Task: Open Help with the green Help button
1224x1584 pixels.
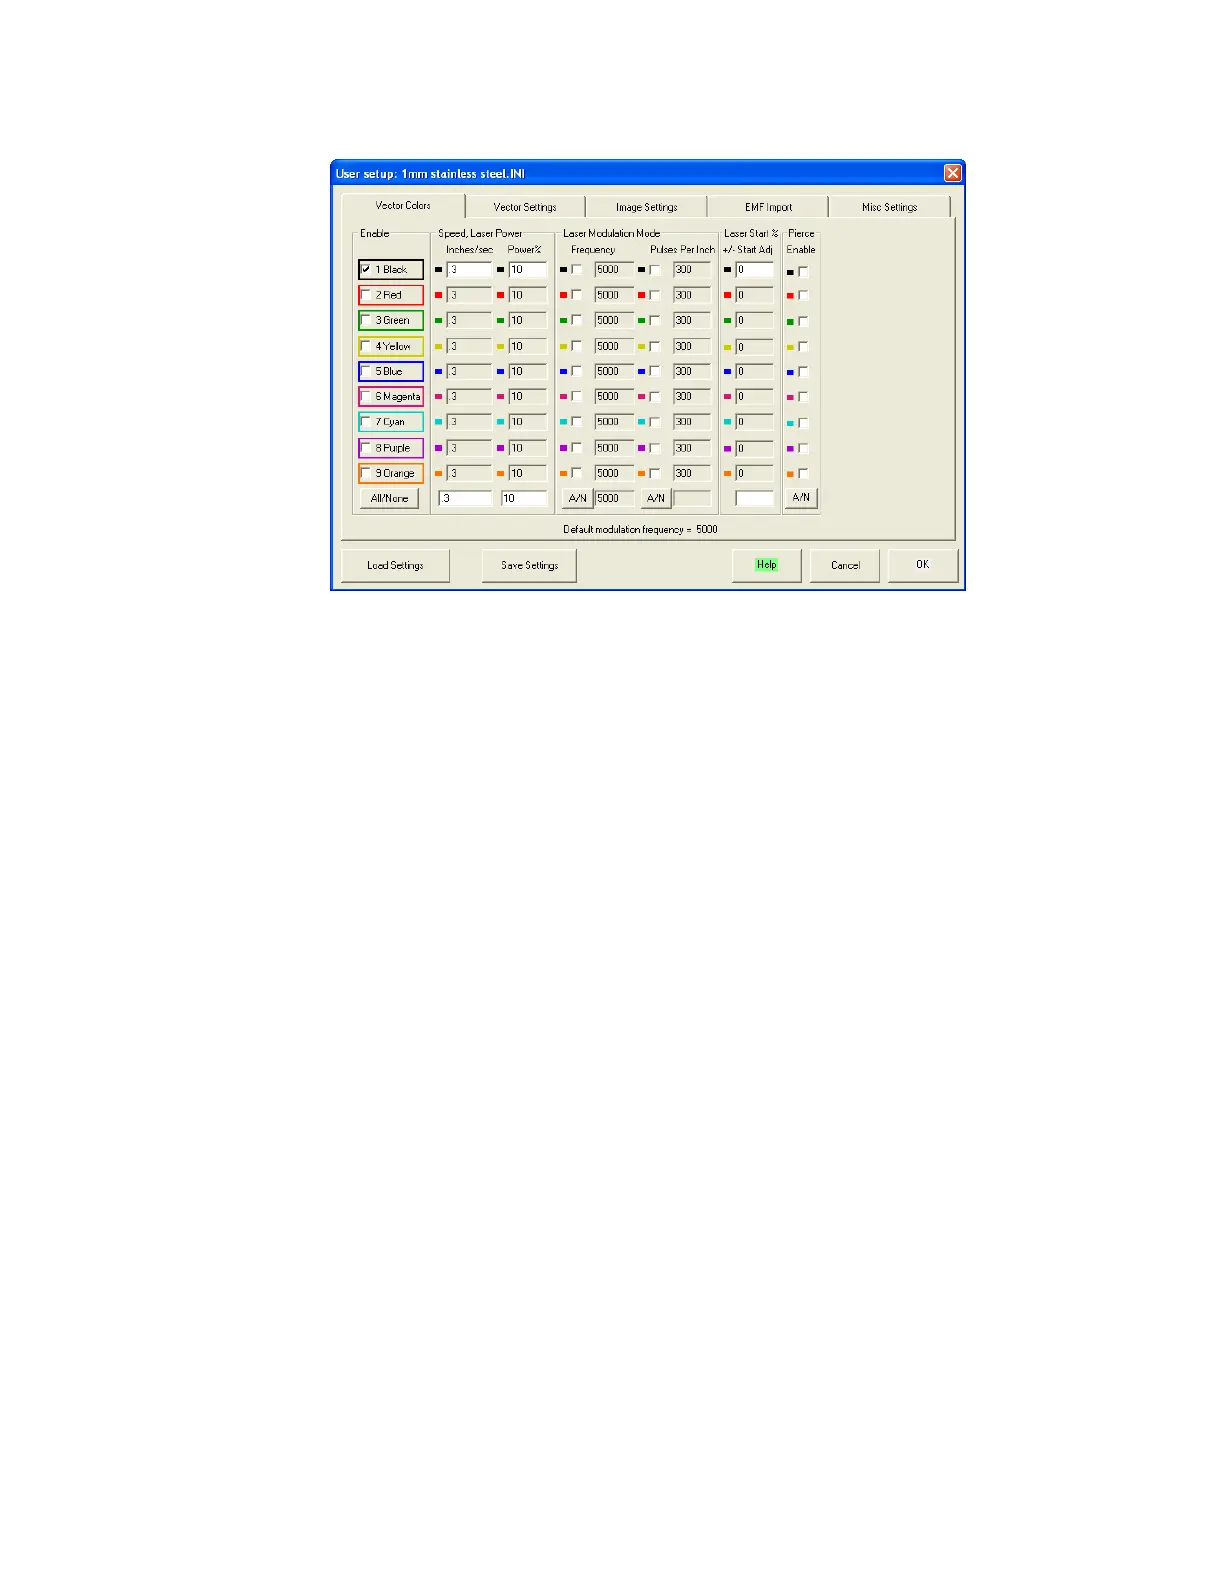Action: tap(767, 565)
